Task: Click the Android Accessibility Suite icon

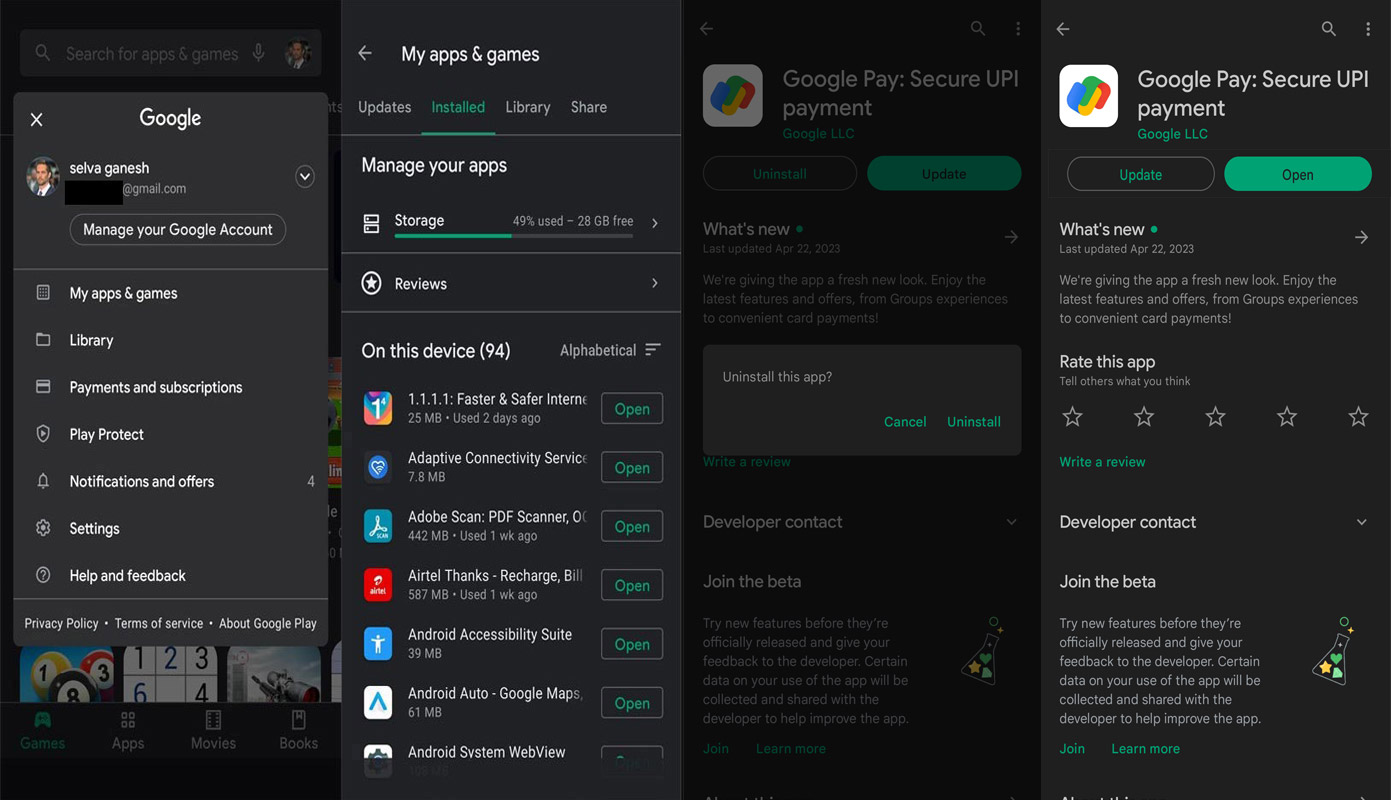Action: pos(378,643)
